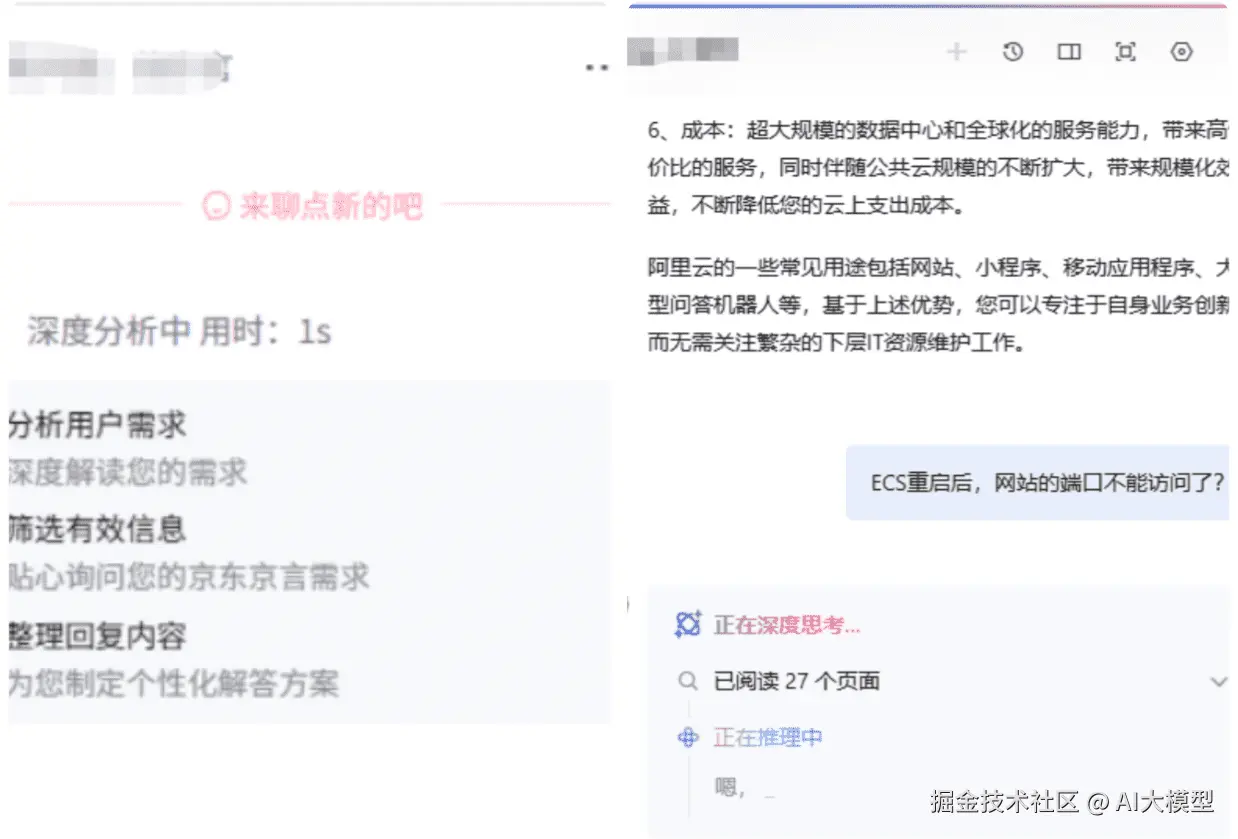Click the 已阅读 27 个页面 text
Image resolution: width=1238 pixels, height=839 pixels.
(x=796, y=682)
